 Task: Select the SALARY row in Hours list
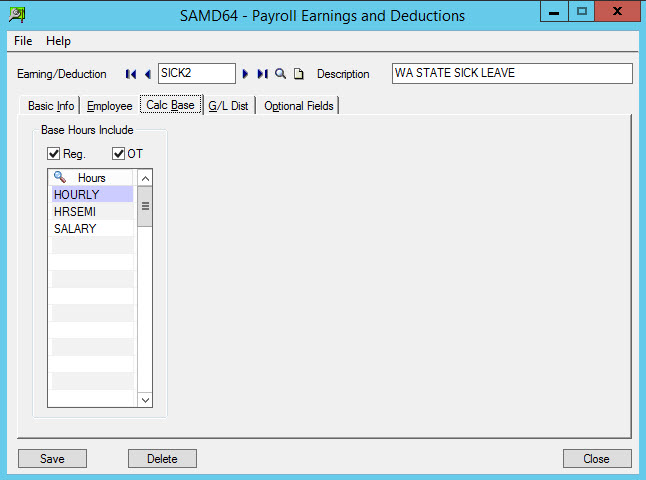(x=92, y=228)
